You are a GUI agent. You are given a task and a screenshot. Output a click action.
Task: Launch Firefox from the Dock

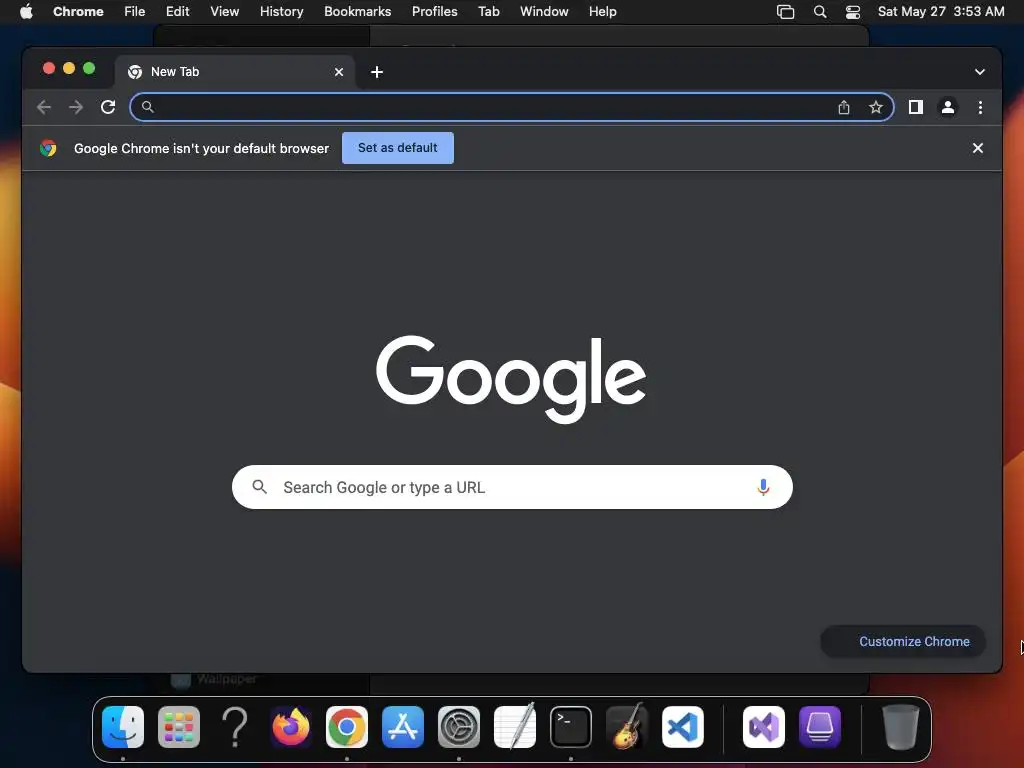pos(291,727)
